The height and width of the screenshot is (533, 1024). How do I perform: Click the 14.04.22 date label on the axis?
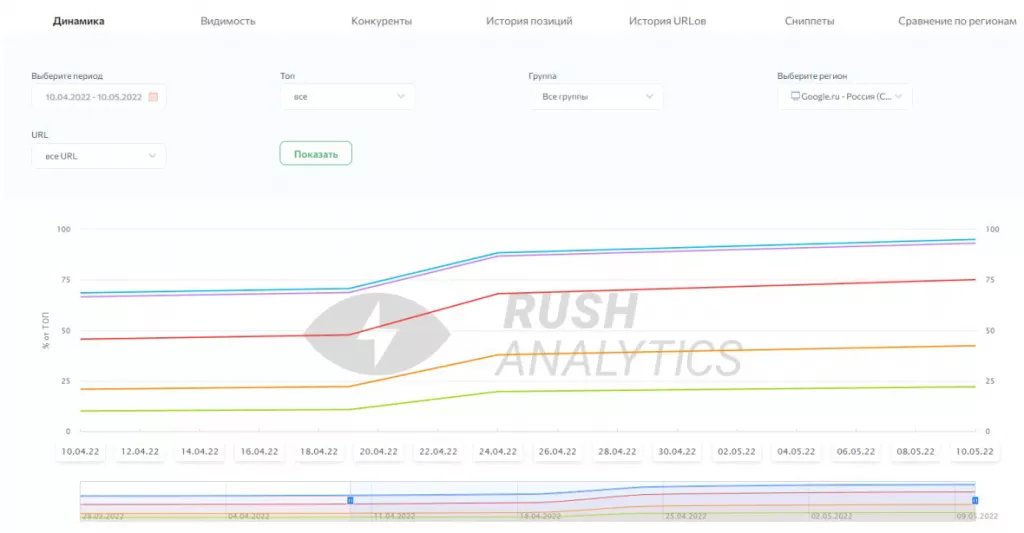click(x=200, y=451)
